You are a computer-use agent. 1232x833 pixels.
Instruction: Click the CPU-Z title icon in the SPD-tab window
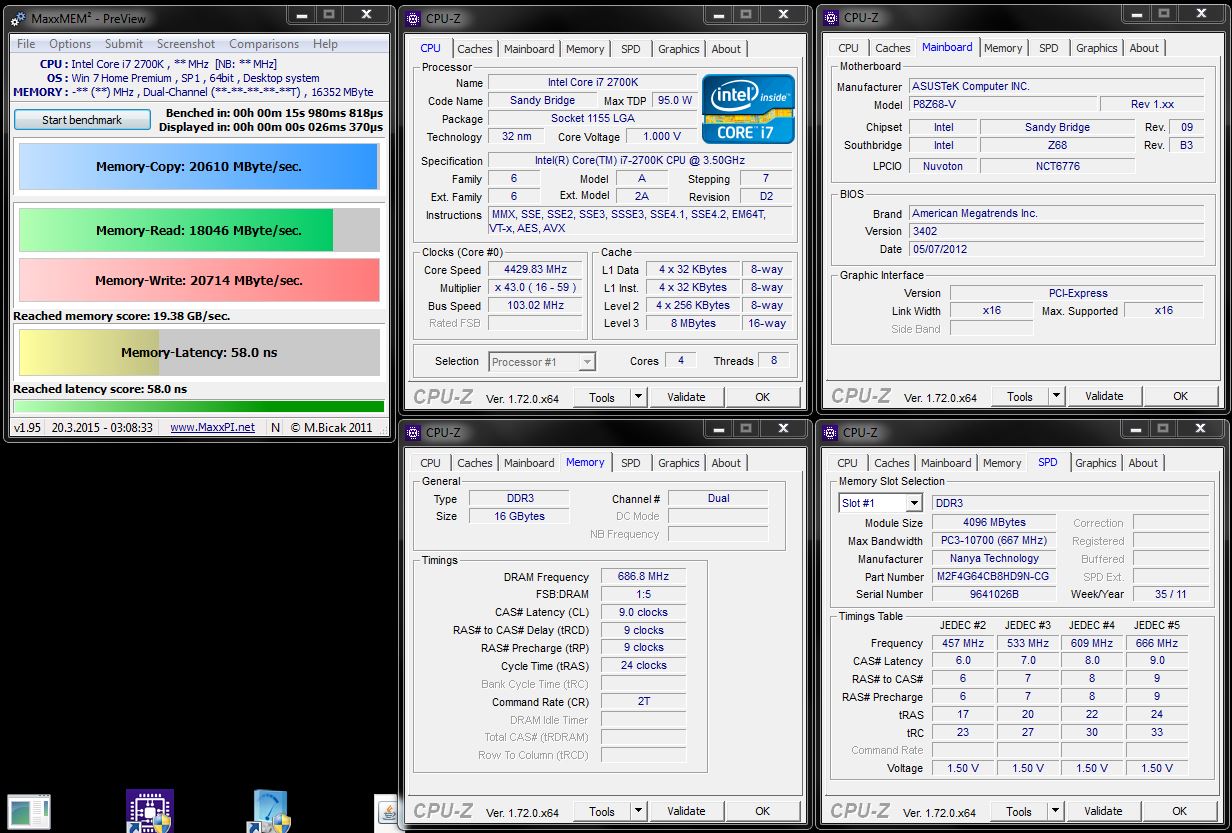[x=832, y=432]
